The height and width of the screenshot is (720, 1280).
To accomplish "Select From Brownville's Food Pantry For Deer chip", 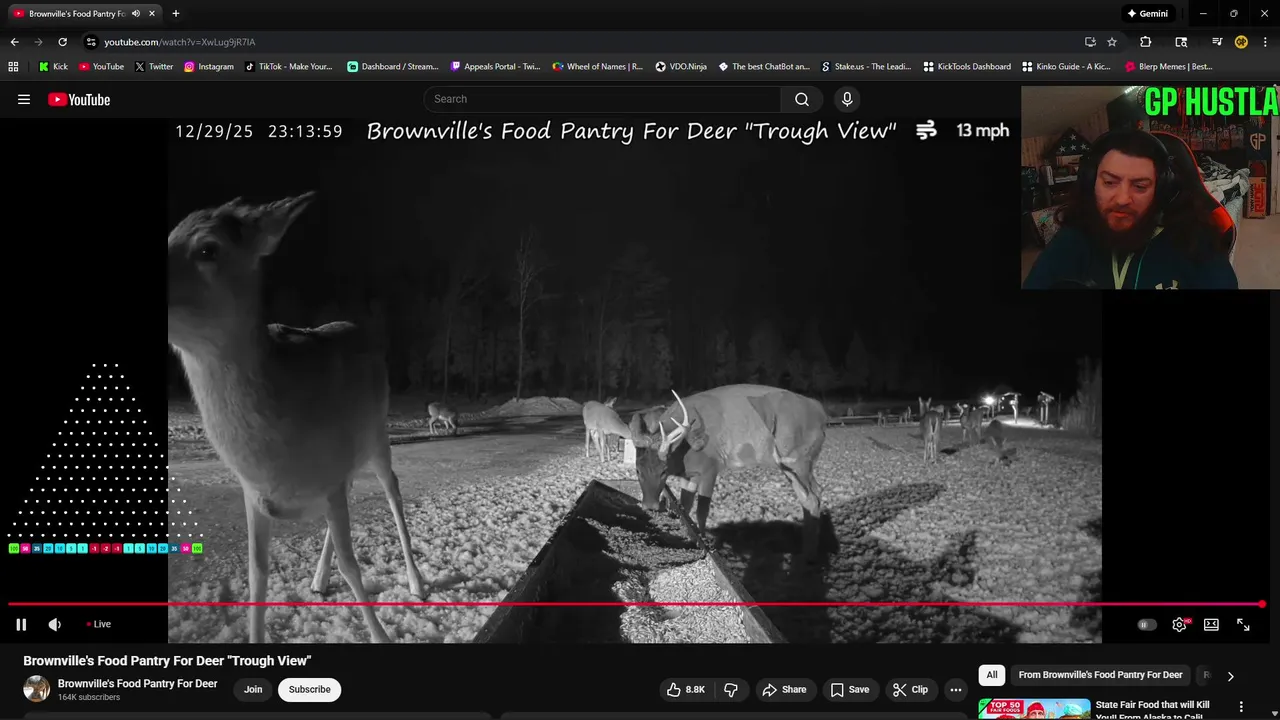I will pyautogui.click(x=1100, y=675).
